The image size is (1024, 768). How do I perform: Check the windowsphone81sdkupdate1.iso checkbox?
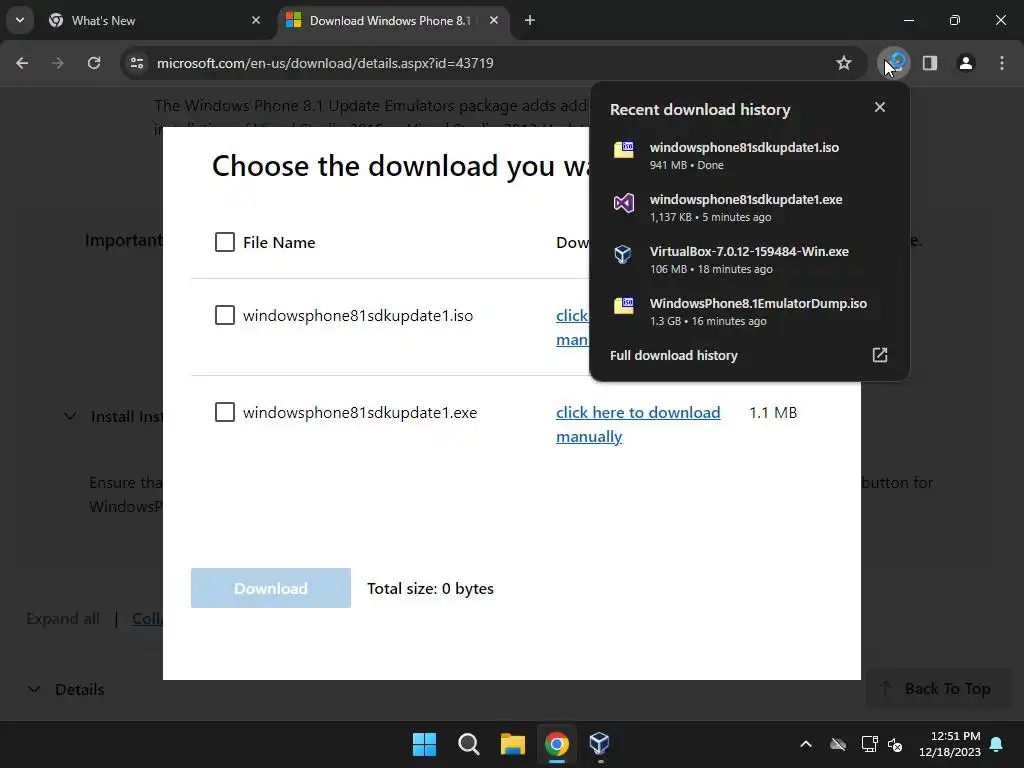coord(225,315)
